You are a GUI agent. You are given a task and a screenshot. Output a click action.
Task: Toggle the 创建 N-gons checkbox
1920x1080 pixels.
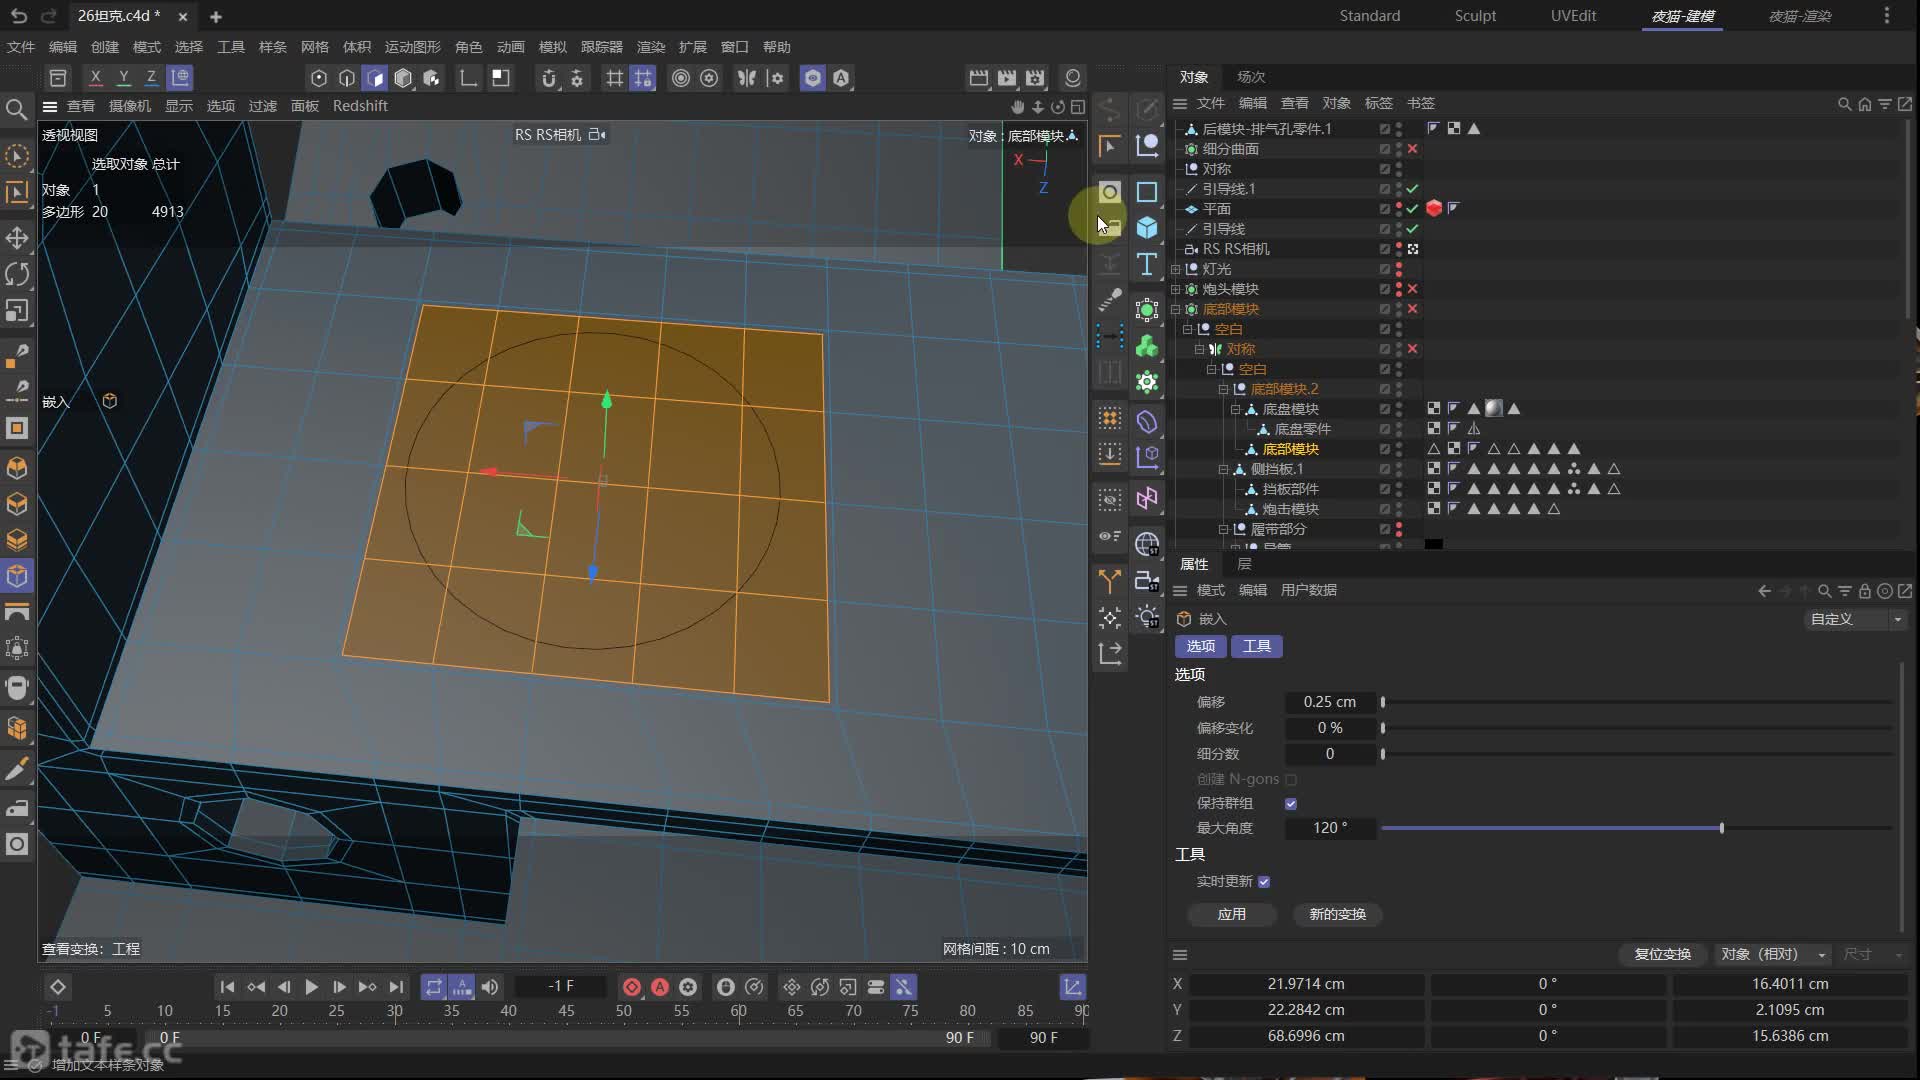coord(1291,780)
